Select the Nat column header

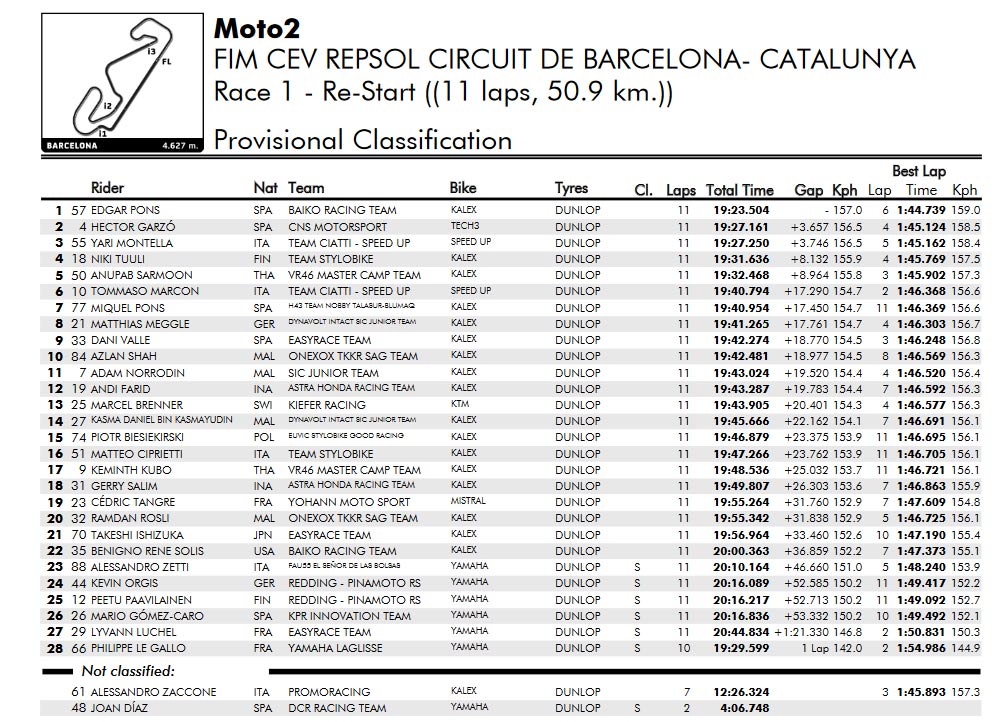point(265,188)
